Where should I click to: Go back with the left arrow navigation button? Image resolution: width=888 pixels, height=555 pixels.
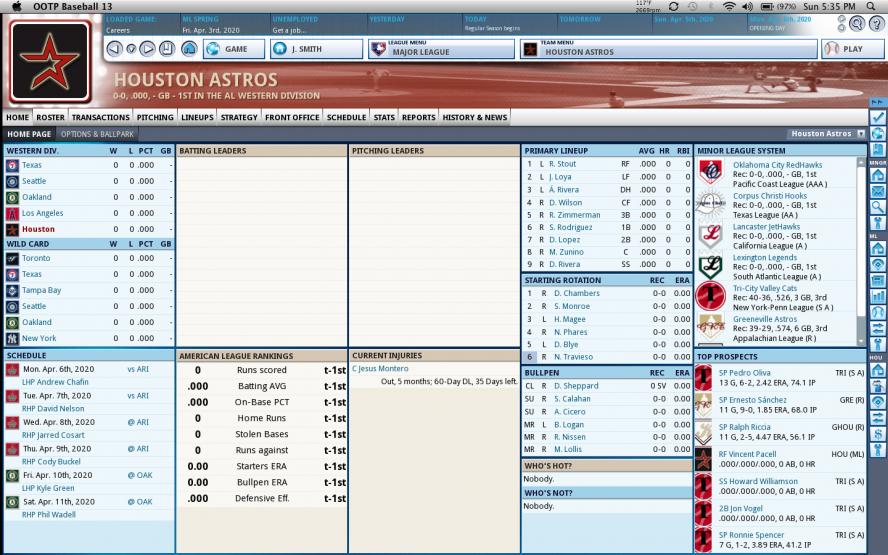click(x=114, y=49)
